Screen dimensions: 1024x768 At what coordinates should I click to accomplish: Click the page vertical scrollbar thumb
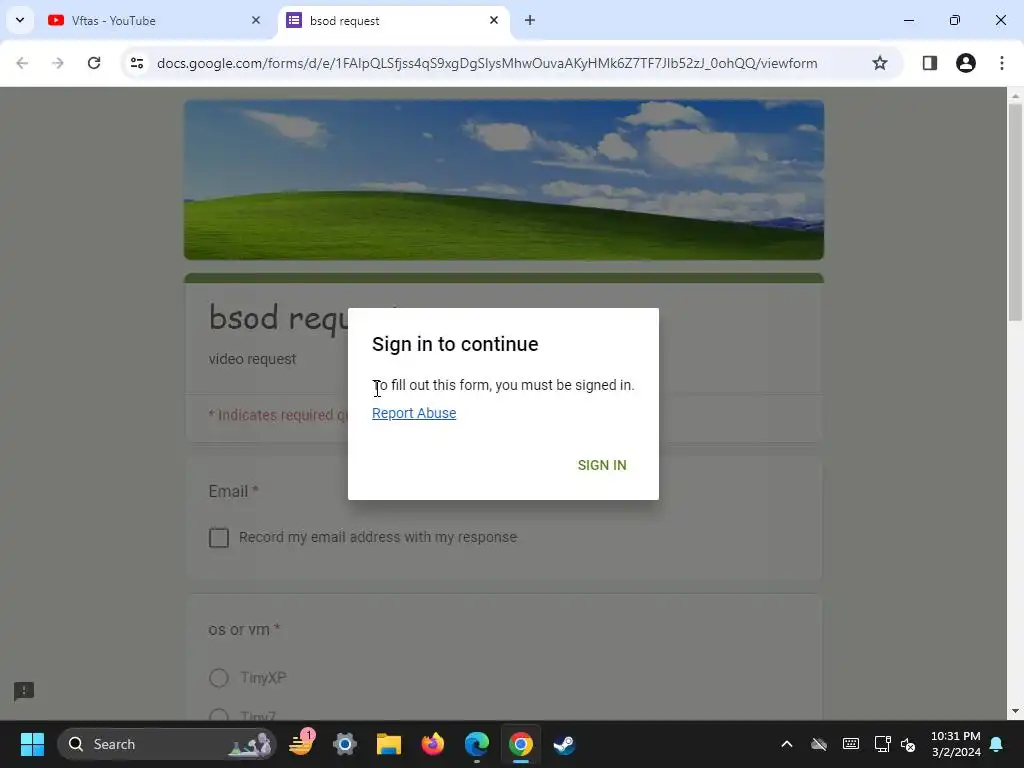1015,212
